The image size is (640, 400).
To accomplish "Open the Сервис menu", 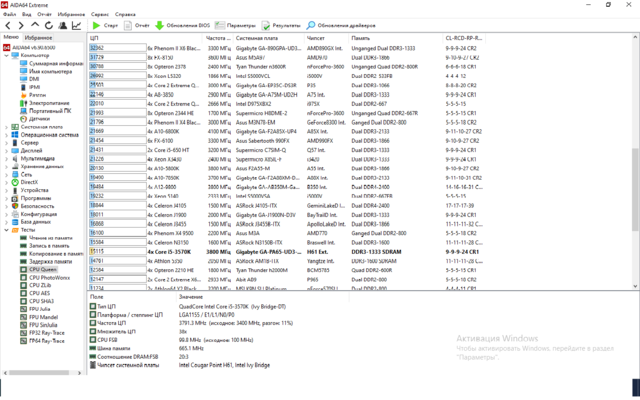I will click(x=100, y=14).
